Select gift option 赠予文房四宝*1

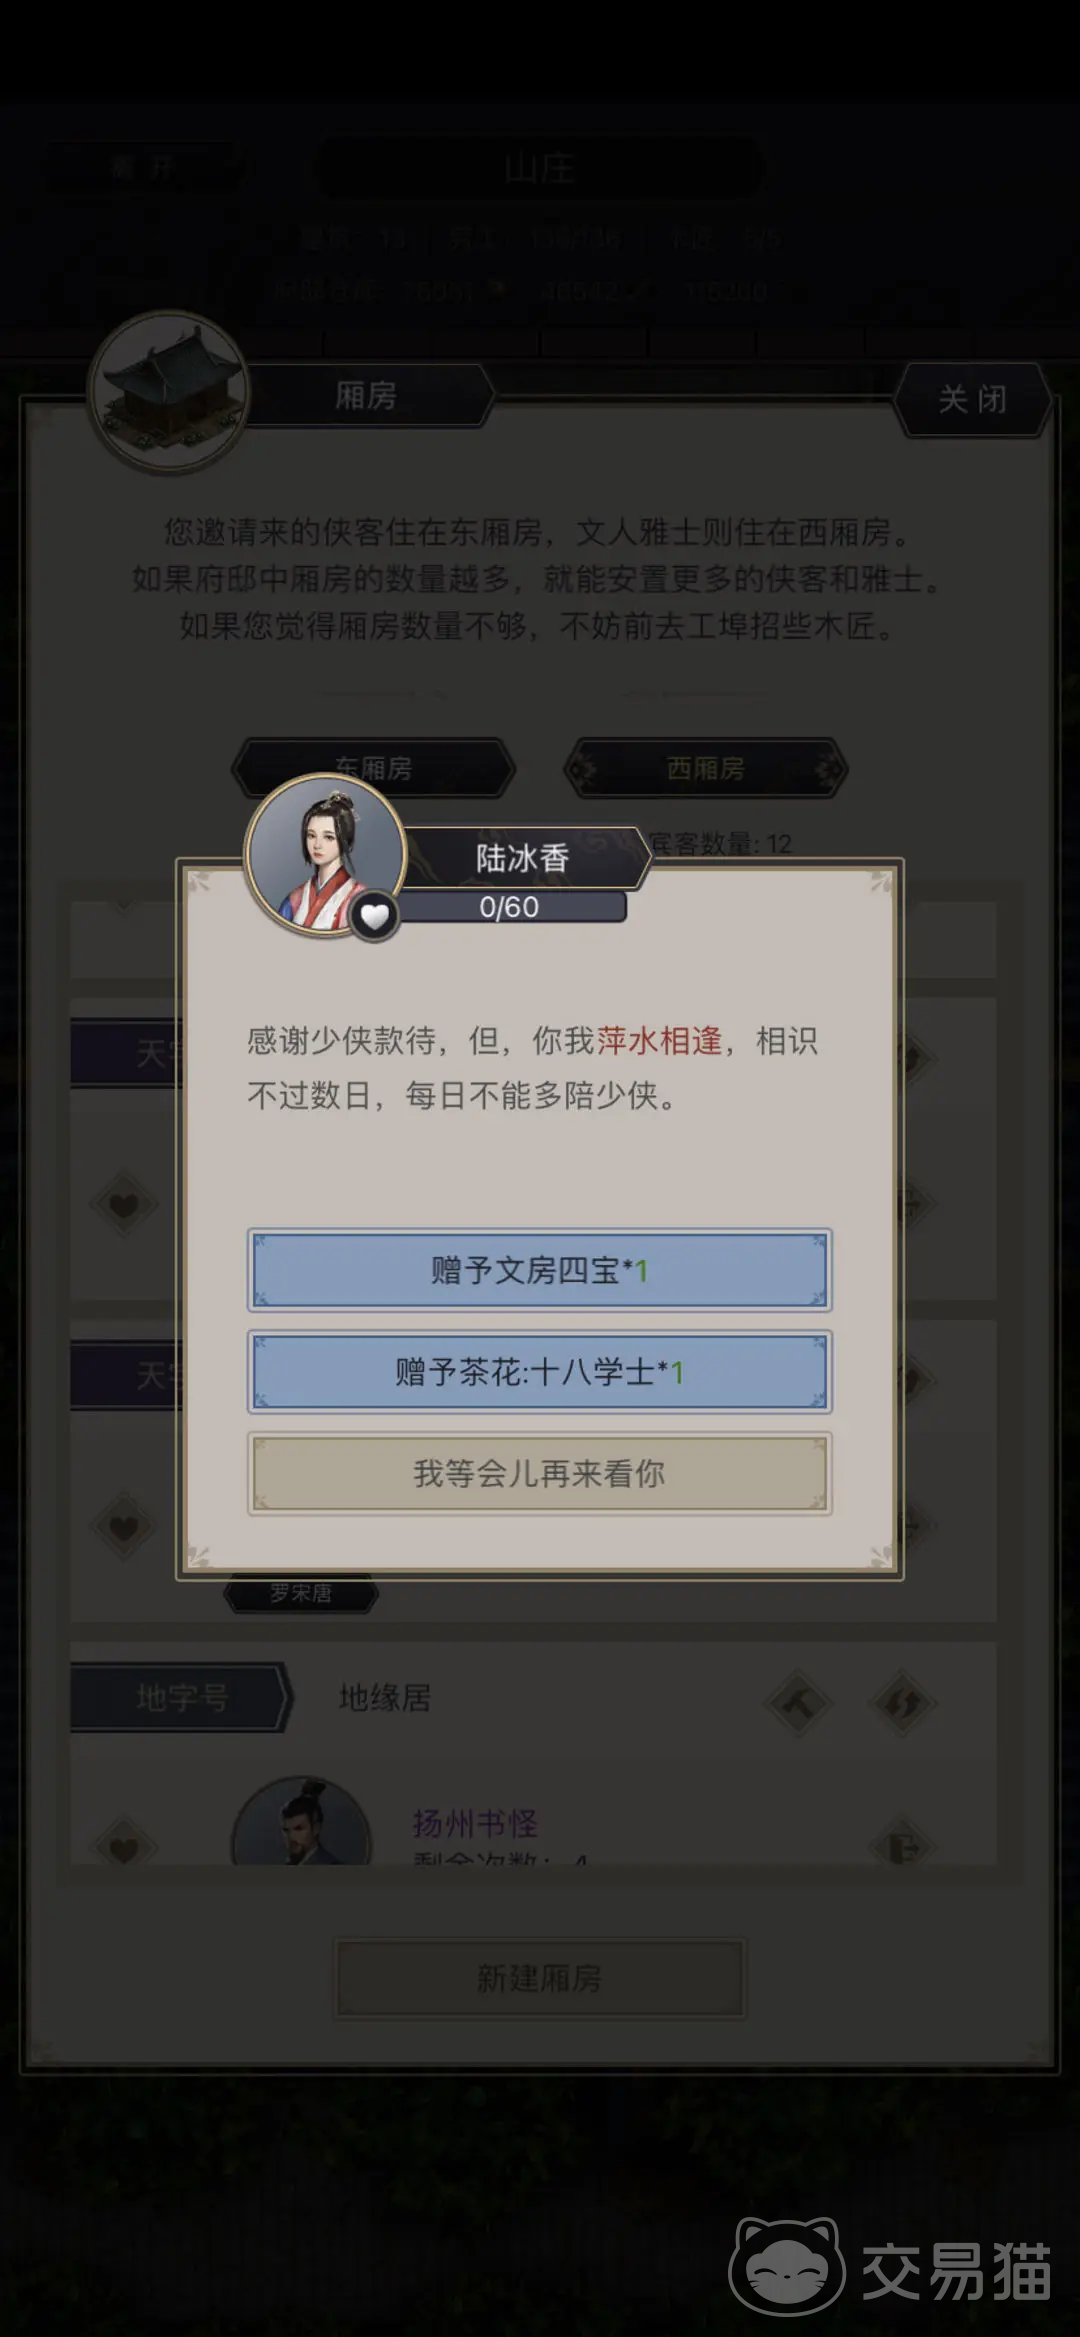539,1270
